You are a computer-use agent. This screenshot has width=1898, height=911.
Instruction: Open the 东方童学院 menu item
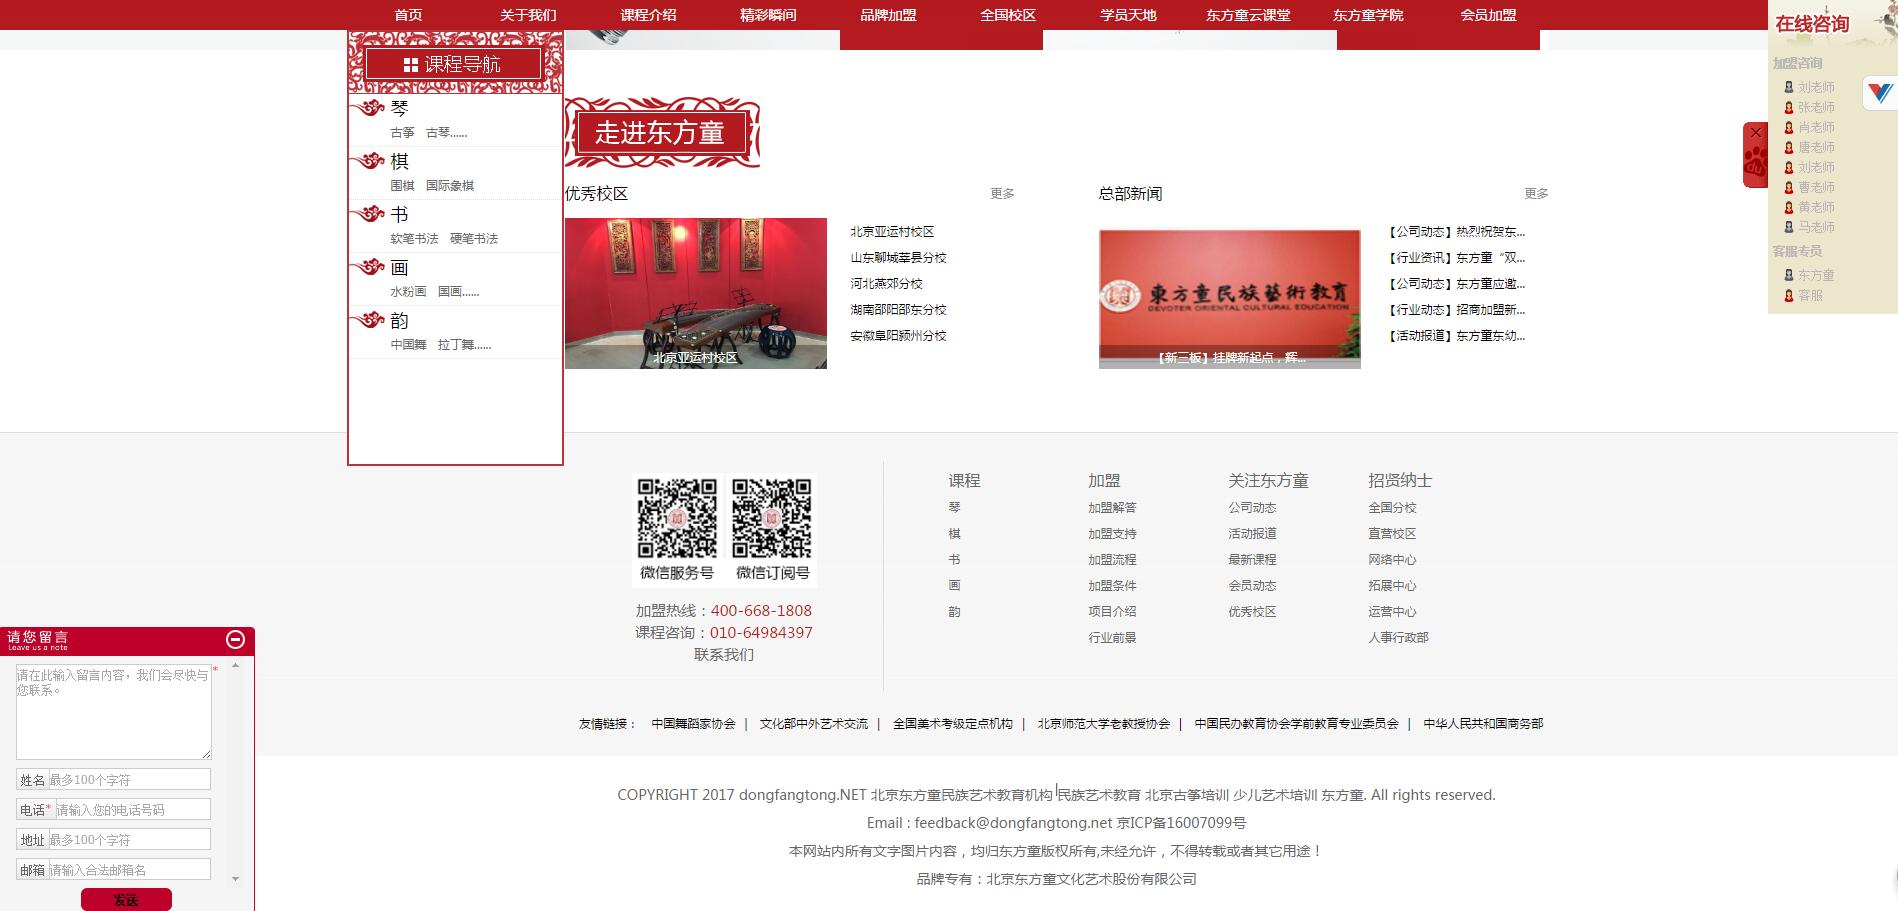point(1367,15)
